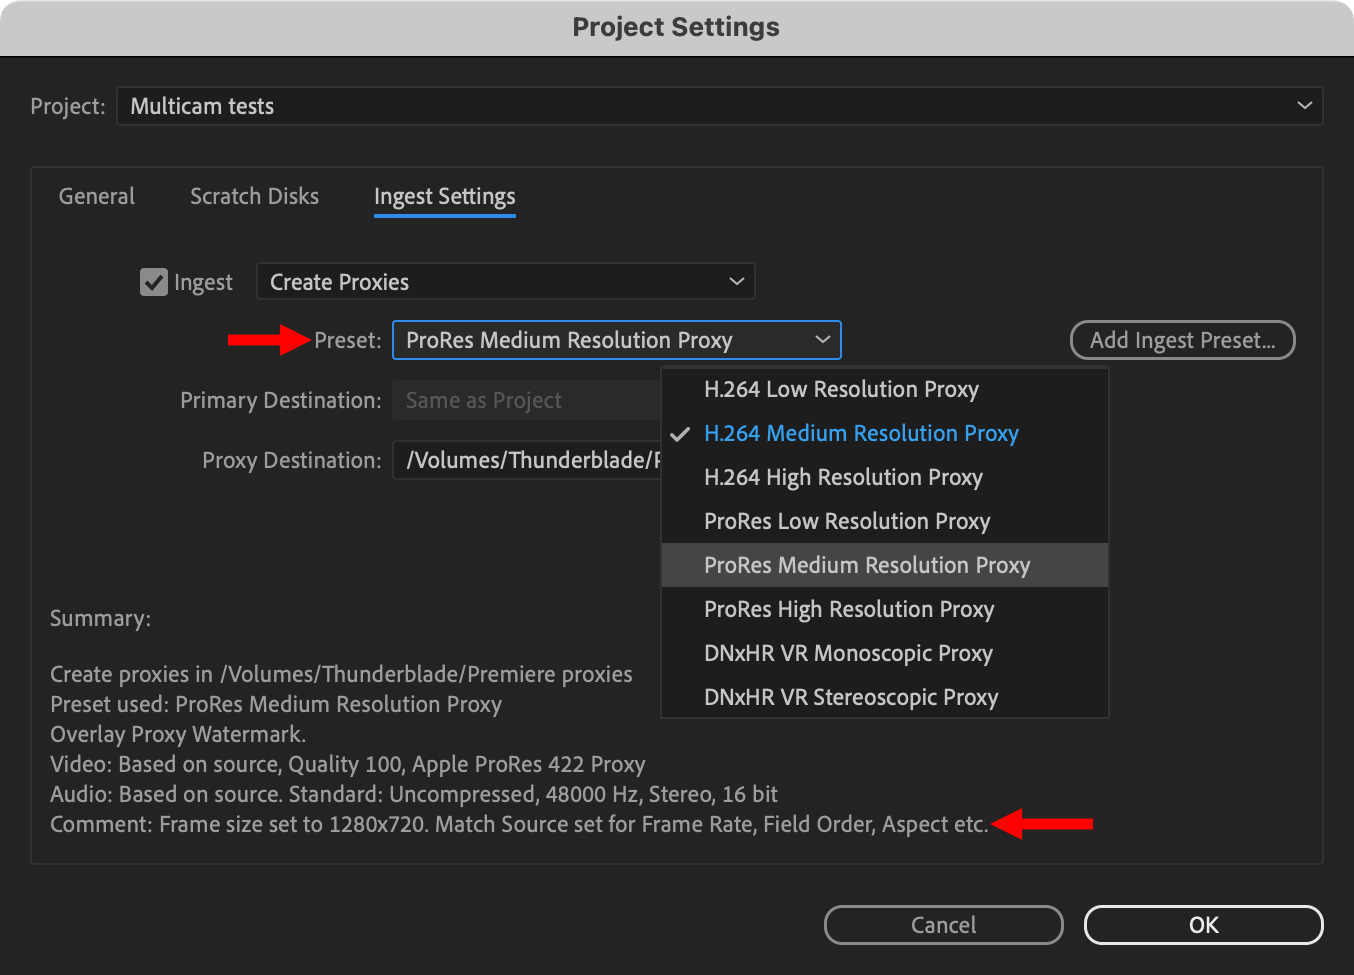
Task: Click the Proxy Destination path field
Action: [x=527, y=460]
